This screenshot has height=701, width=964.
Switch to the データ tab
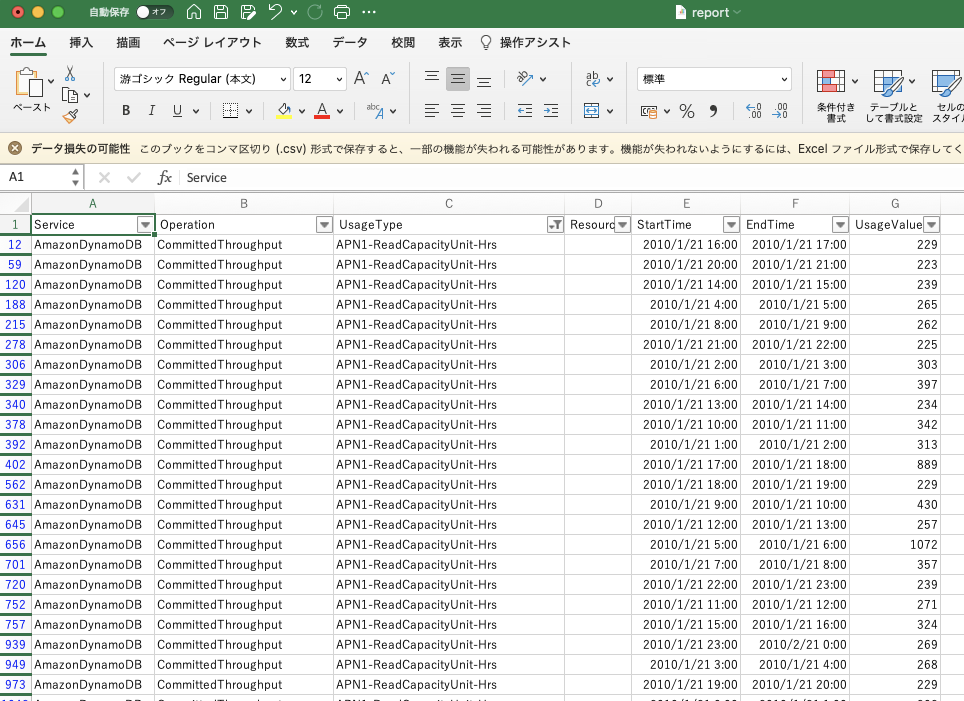tap(350, 42)
